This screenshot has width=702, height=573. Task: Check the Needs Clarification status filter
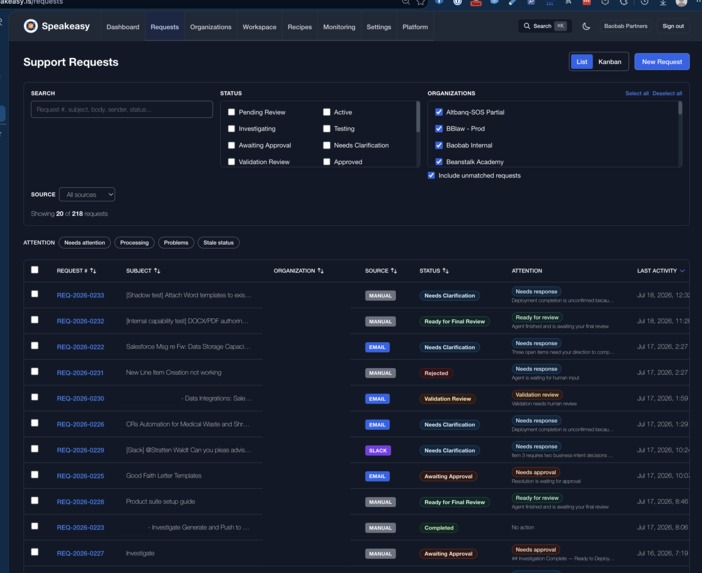327,145
